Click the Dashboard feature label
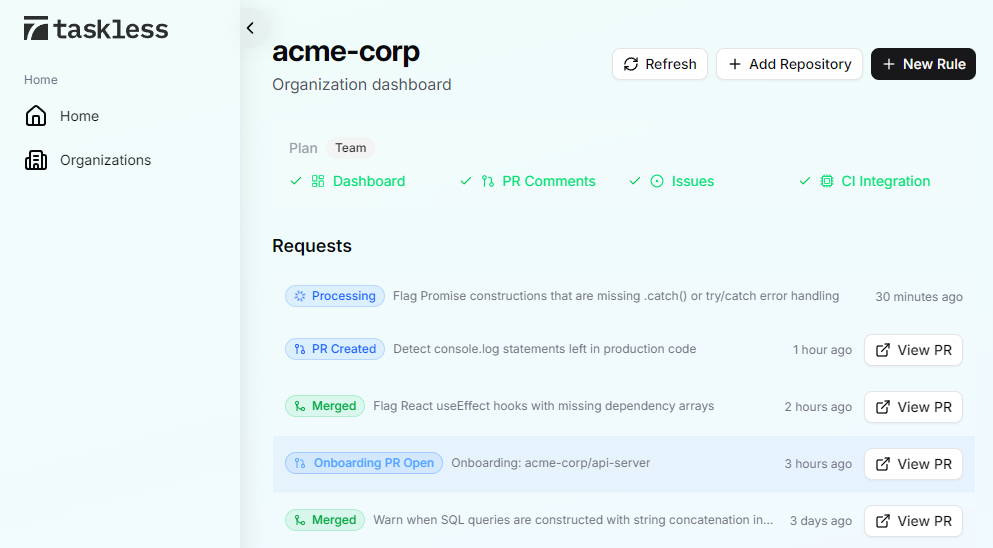 click(369, 181)
